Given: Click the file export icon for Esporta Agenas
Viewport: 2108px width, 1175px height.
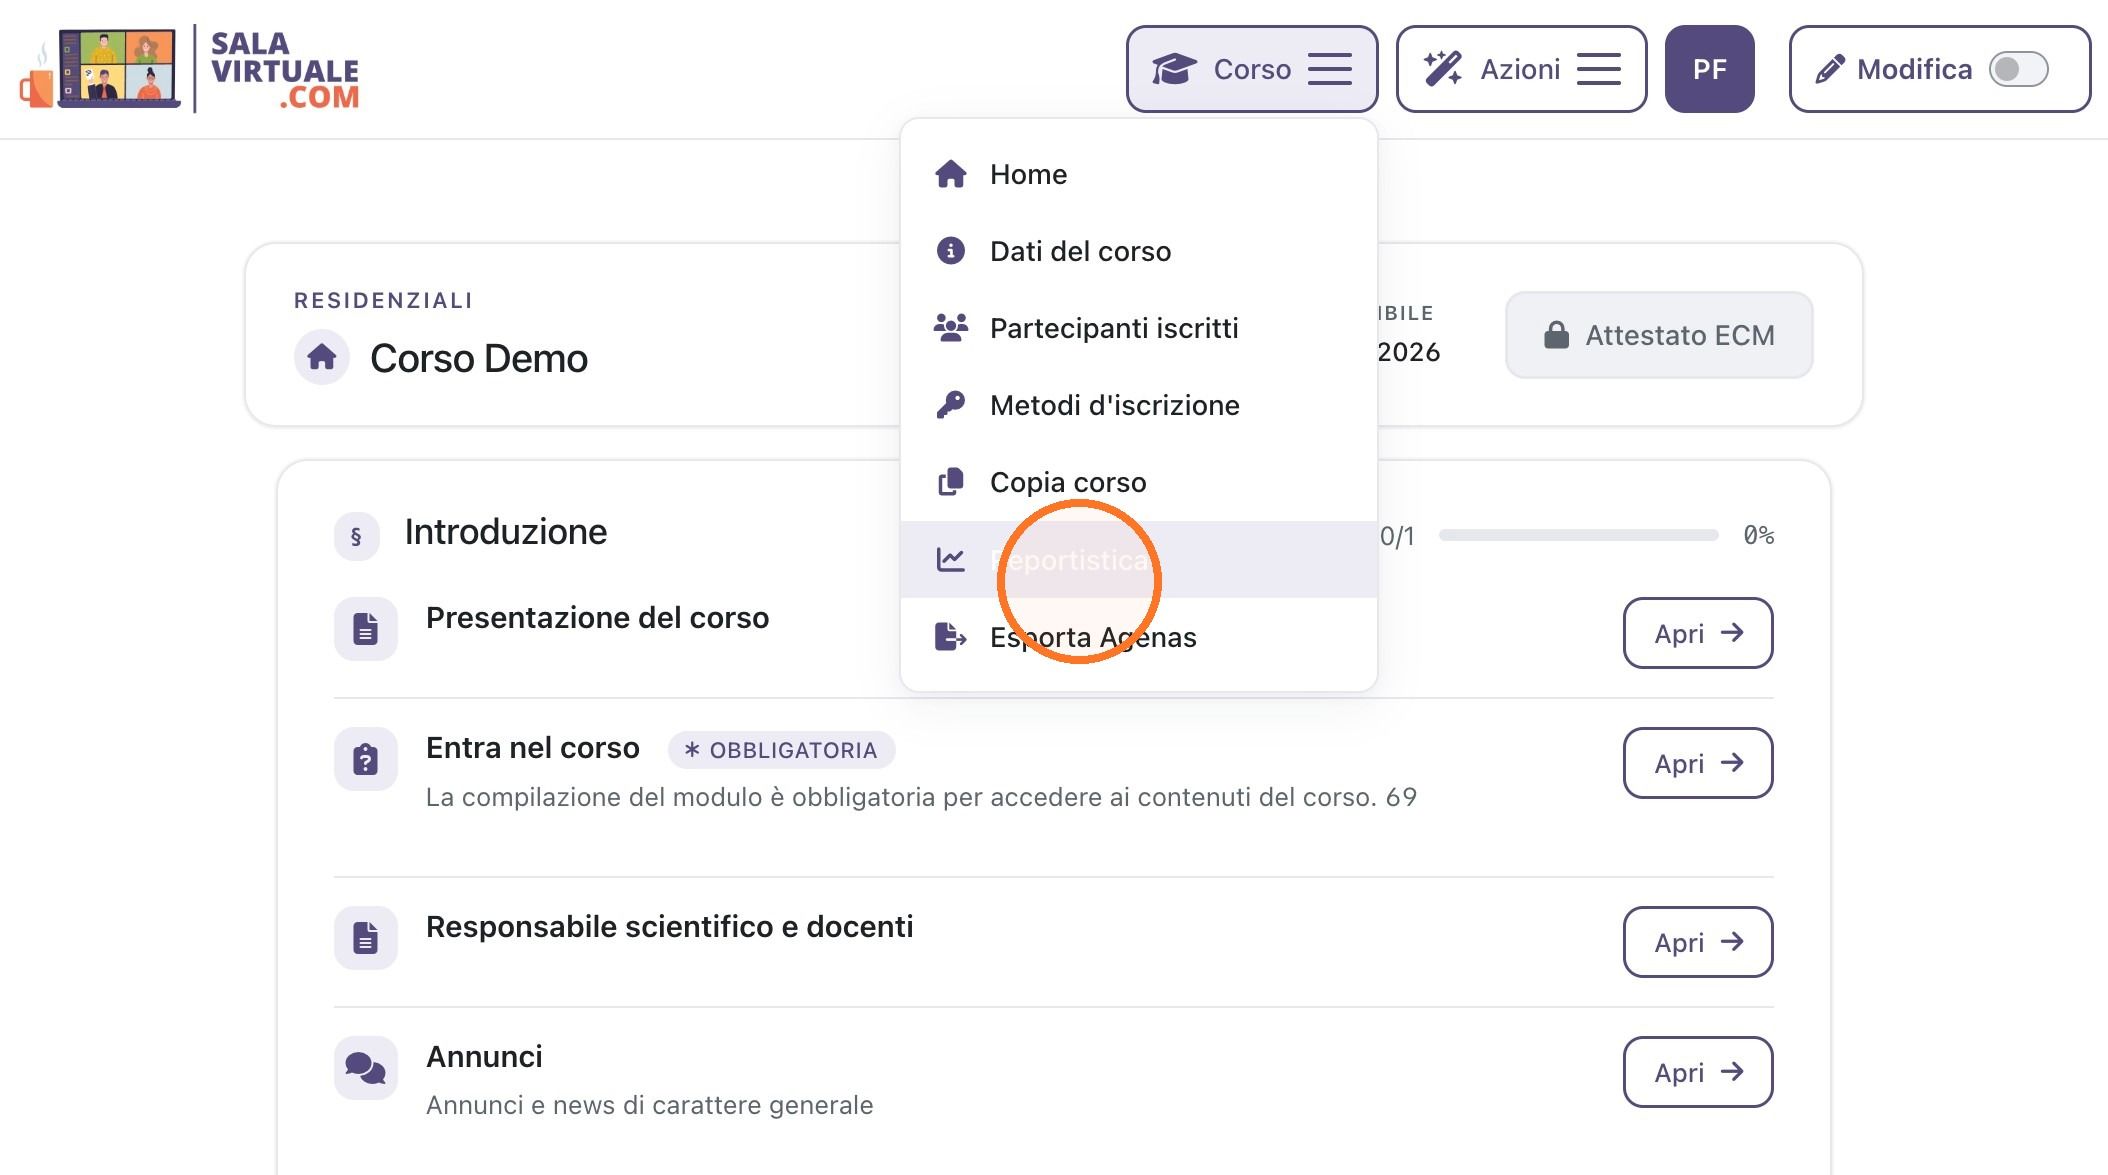Looking at the screenshot, I should (950, 637).
